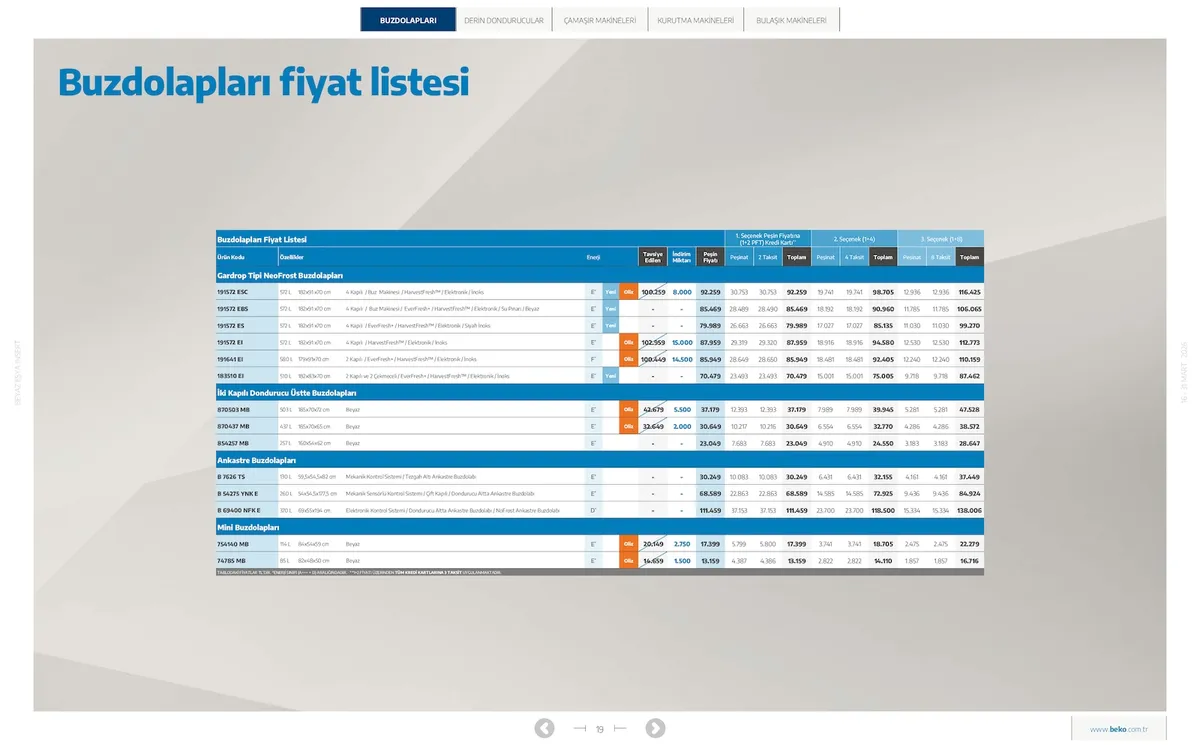Click the 'Yeni' badge on 183510 EI
Image resolution: width=1200 pixels, height=745 pixels.
(x=610, y=376)
